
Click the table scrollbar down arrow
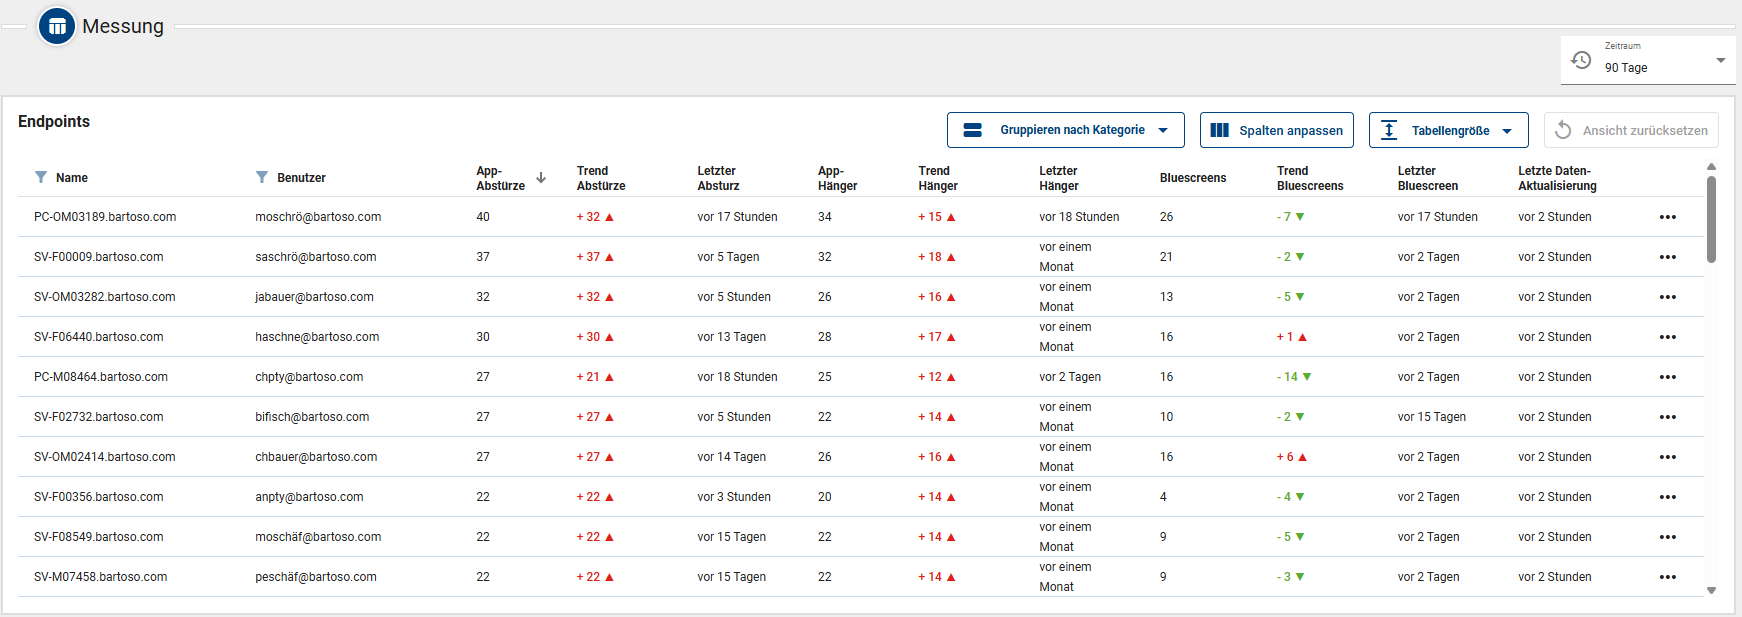(1711, 590)
